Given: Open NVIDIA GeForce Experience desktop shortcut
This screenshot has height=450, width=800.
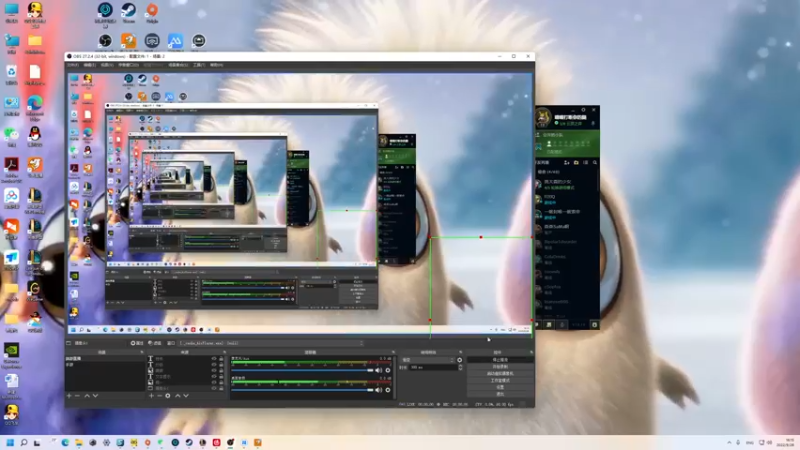Looking at the screenshot, I should (x=11, y=356).
